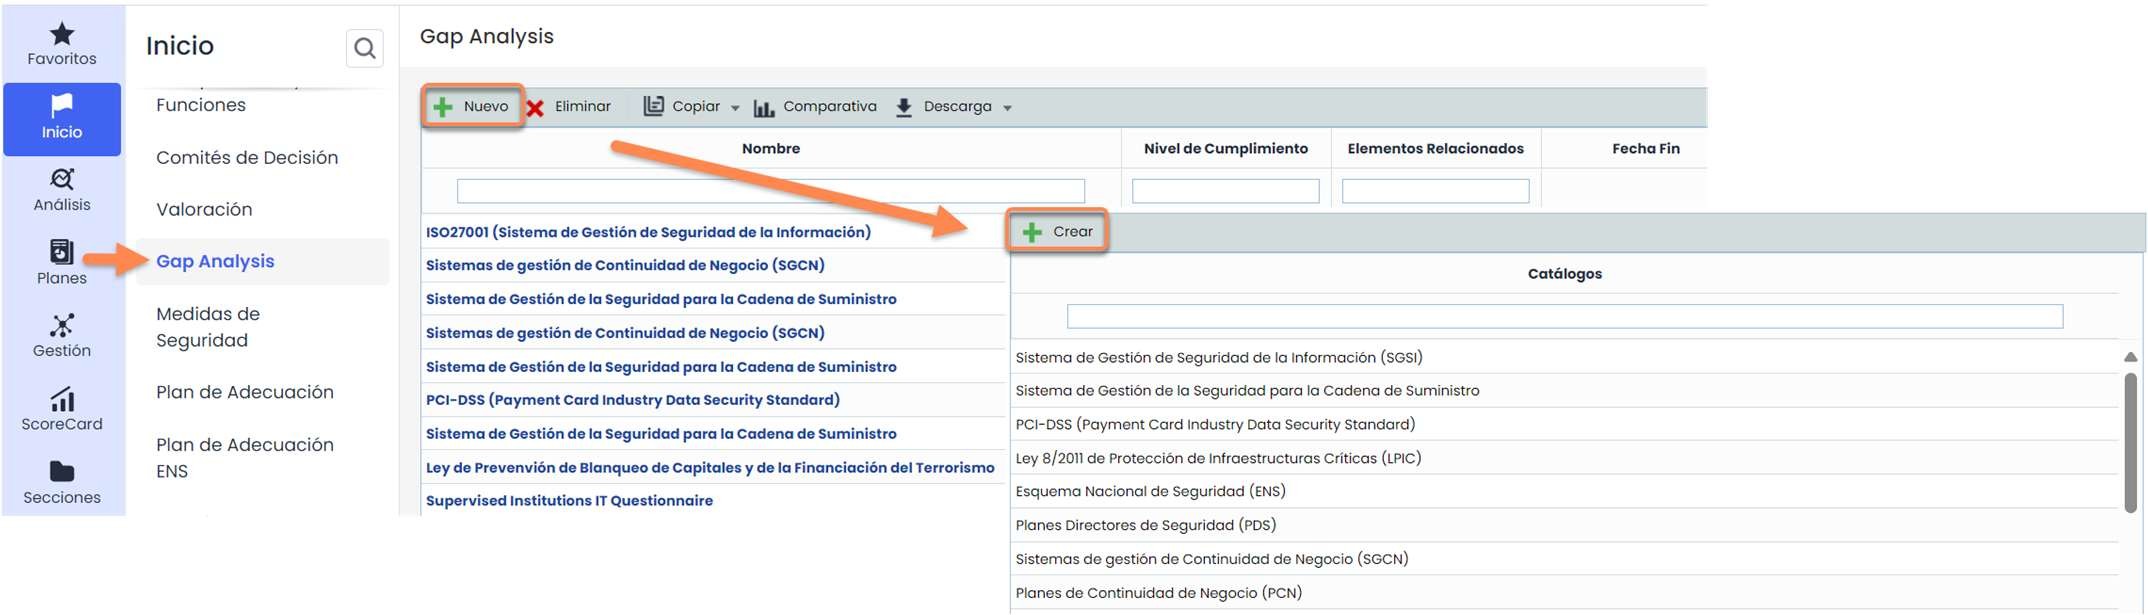Select Esquema Nacional de Seguridad (ENS) catalog
Image resolution: width=2148 pixels, height=615 pixels.
point(1150,491)
